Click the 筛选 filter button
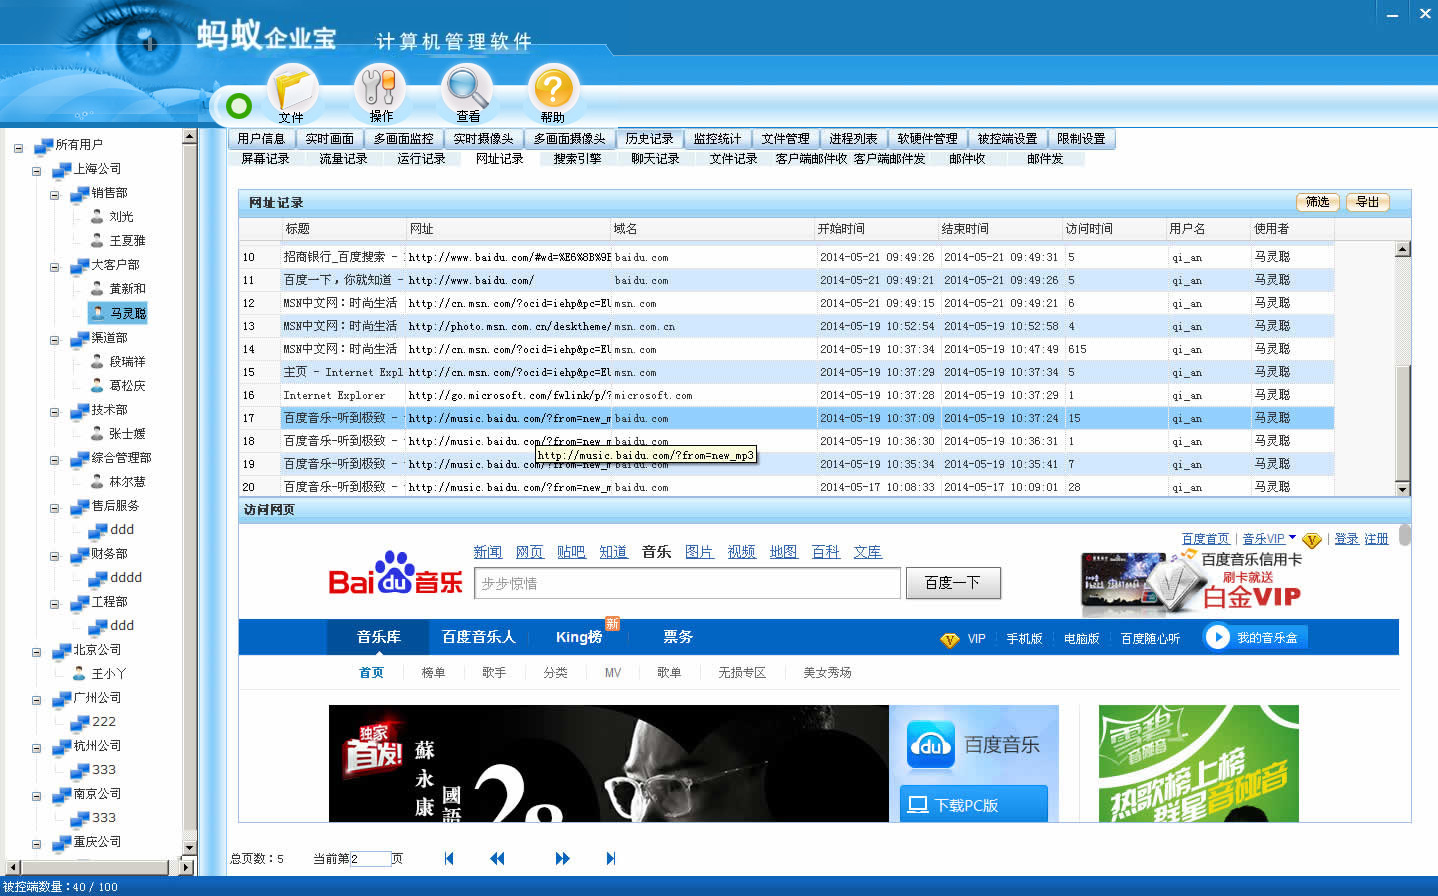 point(1318,202)
